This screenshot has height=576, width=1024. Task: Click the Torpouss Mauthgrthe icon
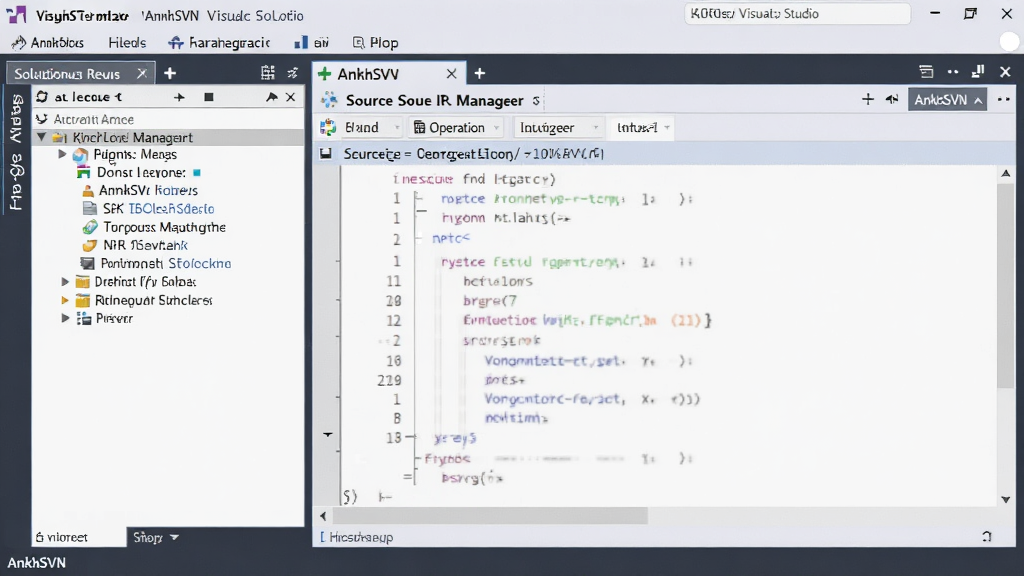tap(89, 227)
